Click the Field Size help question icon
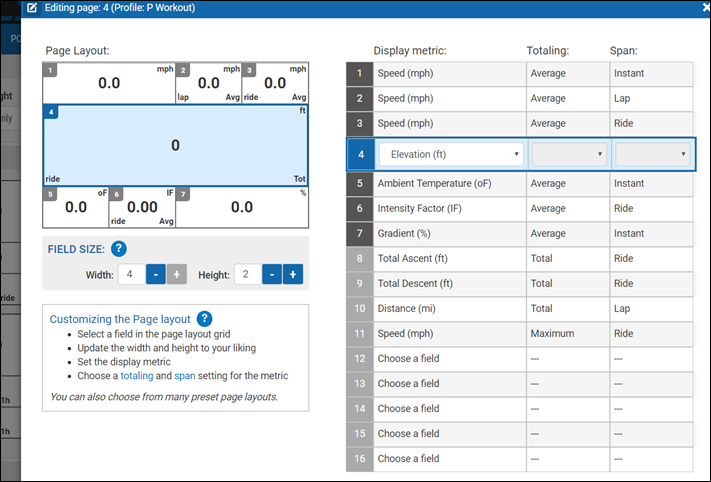711x482 pixels. click(119, 250)
